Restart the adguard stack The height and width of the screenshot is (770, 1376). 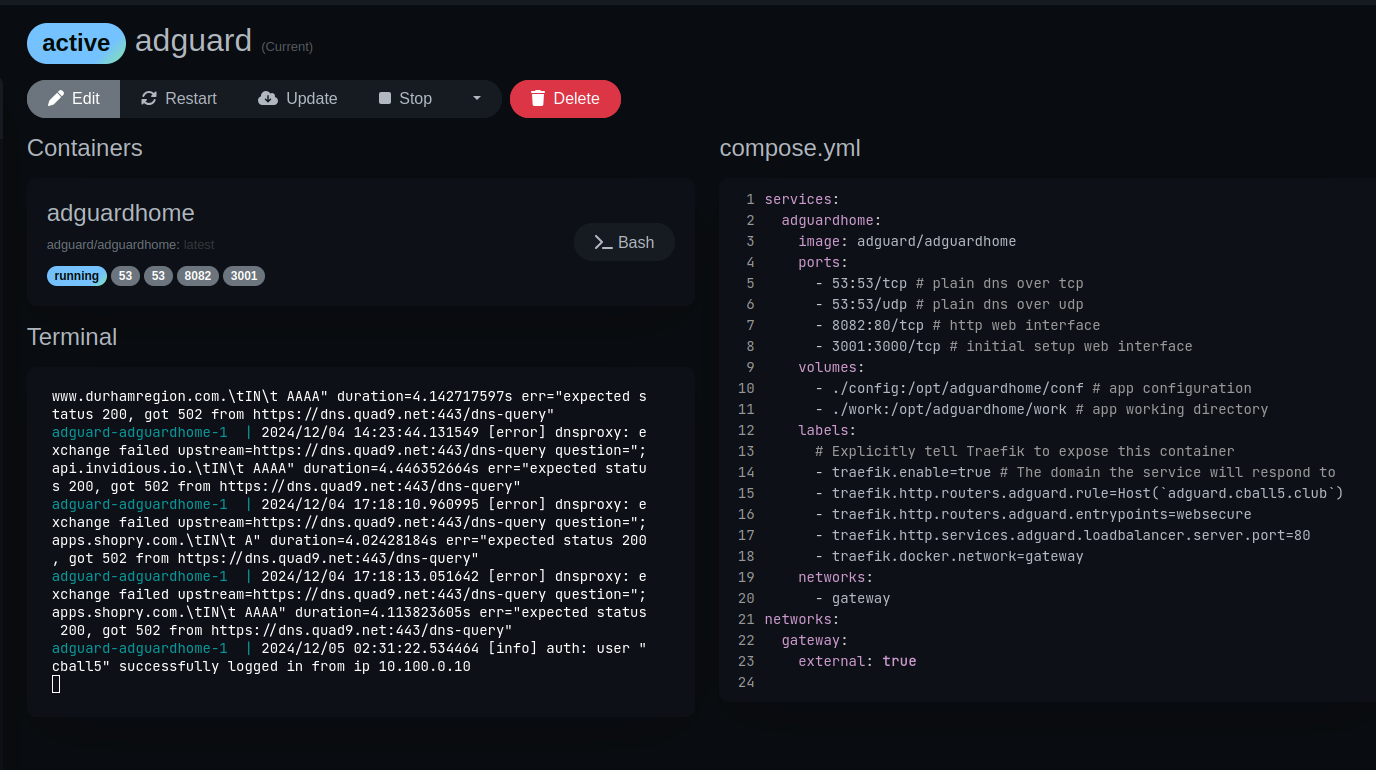(x=179, y=99)
